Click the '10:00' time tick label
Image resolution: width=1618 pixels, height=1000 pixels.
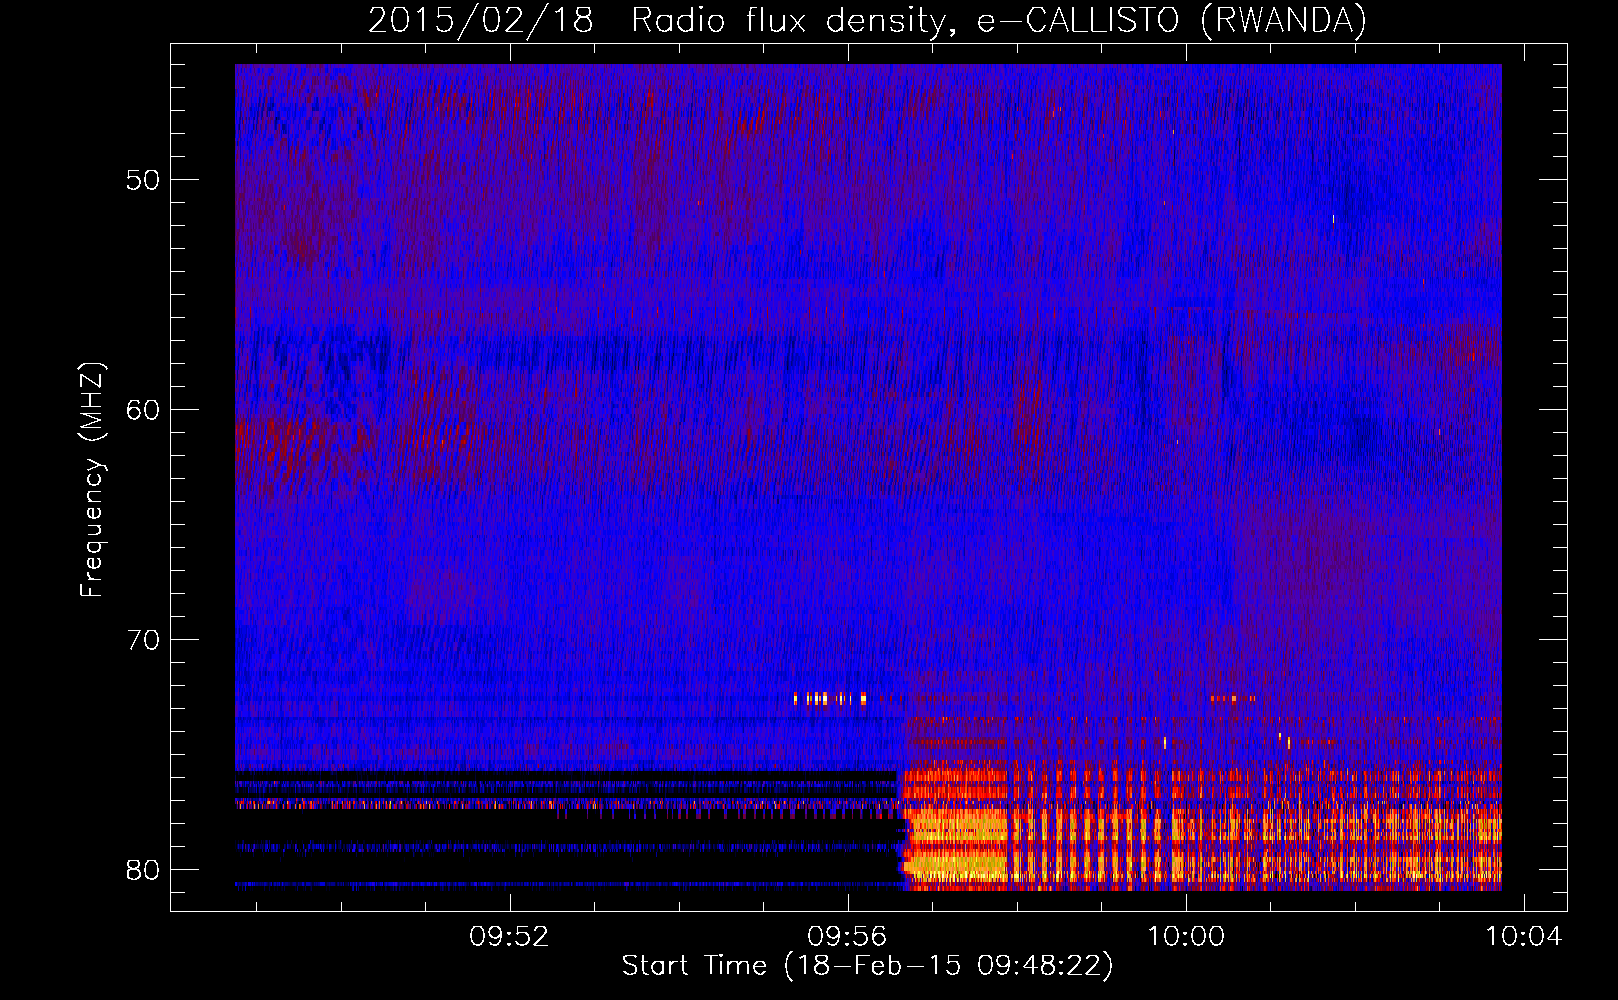[1186, 937]
